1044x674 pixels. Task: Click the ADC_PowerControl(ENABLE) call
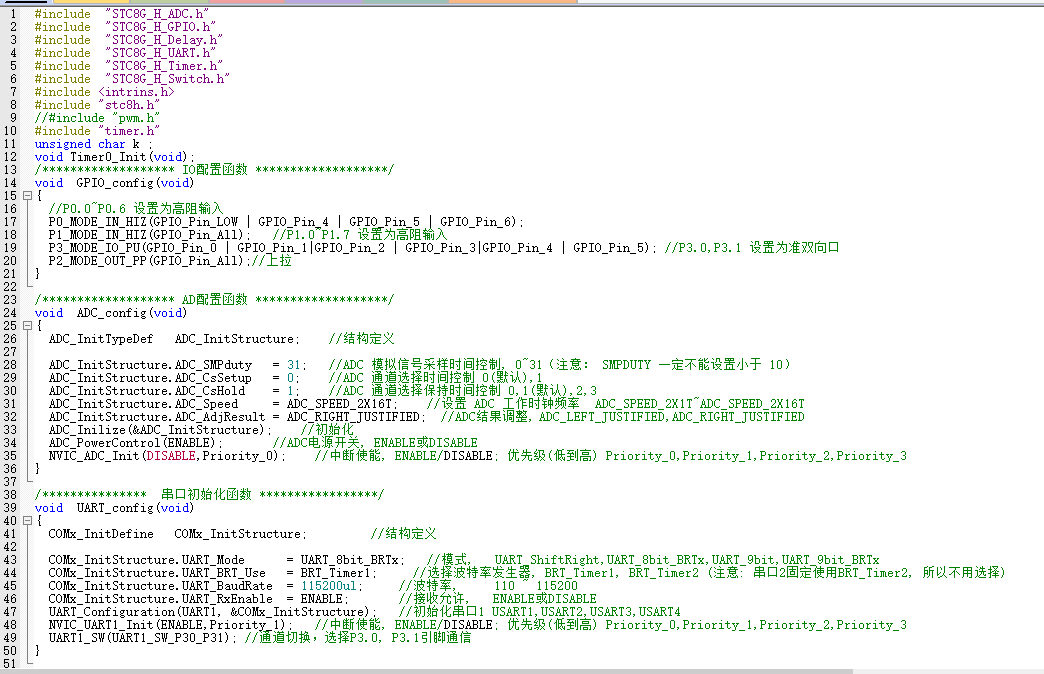[x=136, y=443]
